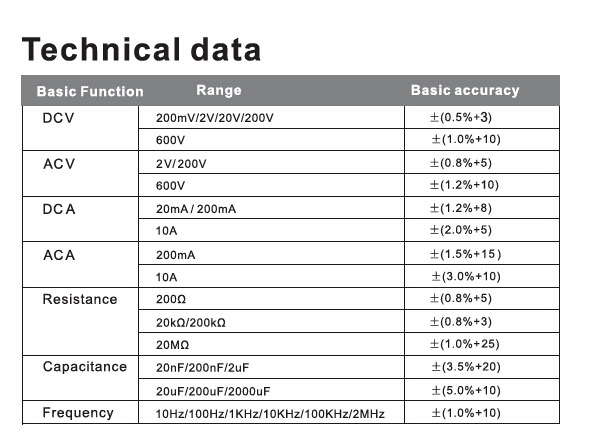This screenshot has height=446, width=599.
Task: Click the ±(2.0%+5) accuracy value
Action: [461, 230]
